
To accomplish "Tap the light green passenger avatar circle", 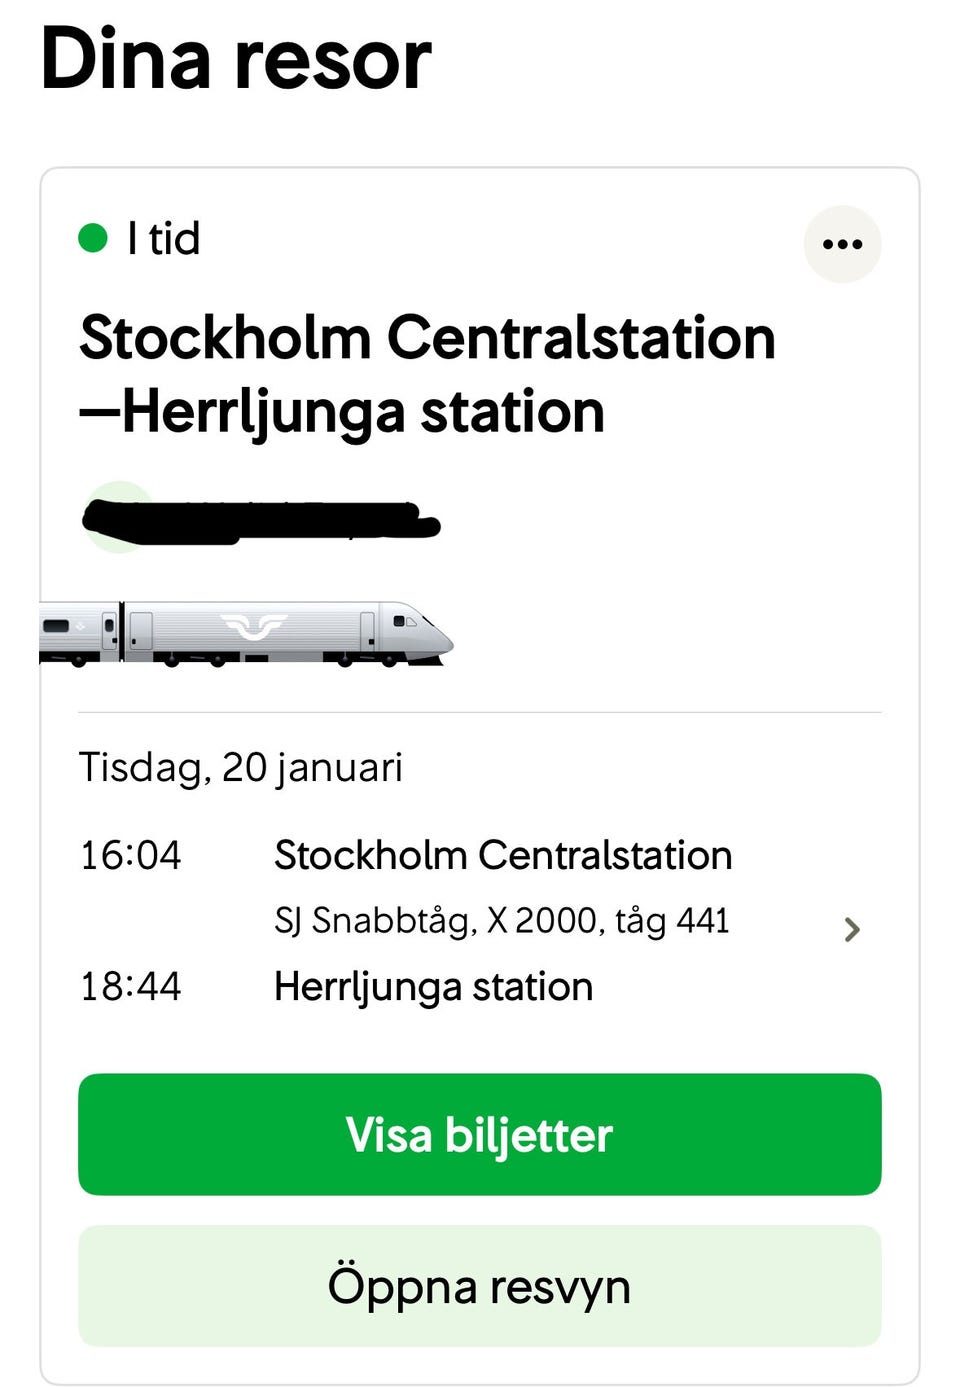I will (116, 516).
